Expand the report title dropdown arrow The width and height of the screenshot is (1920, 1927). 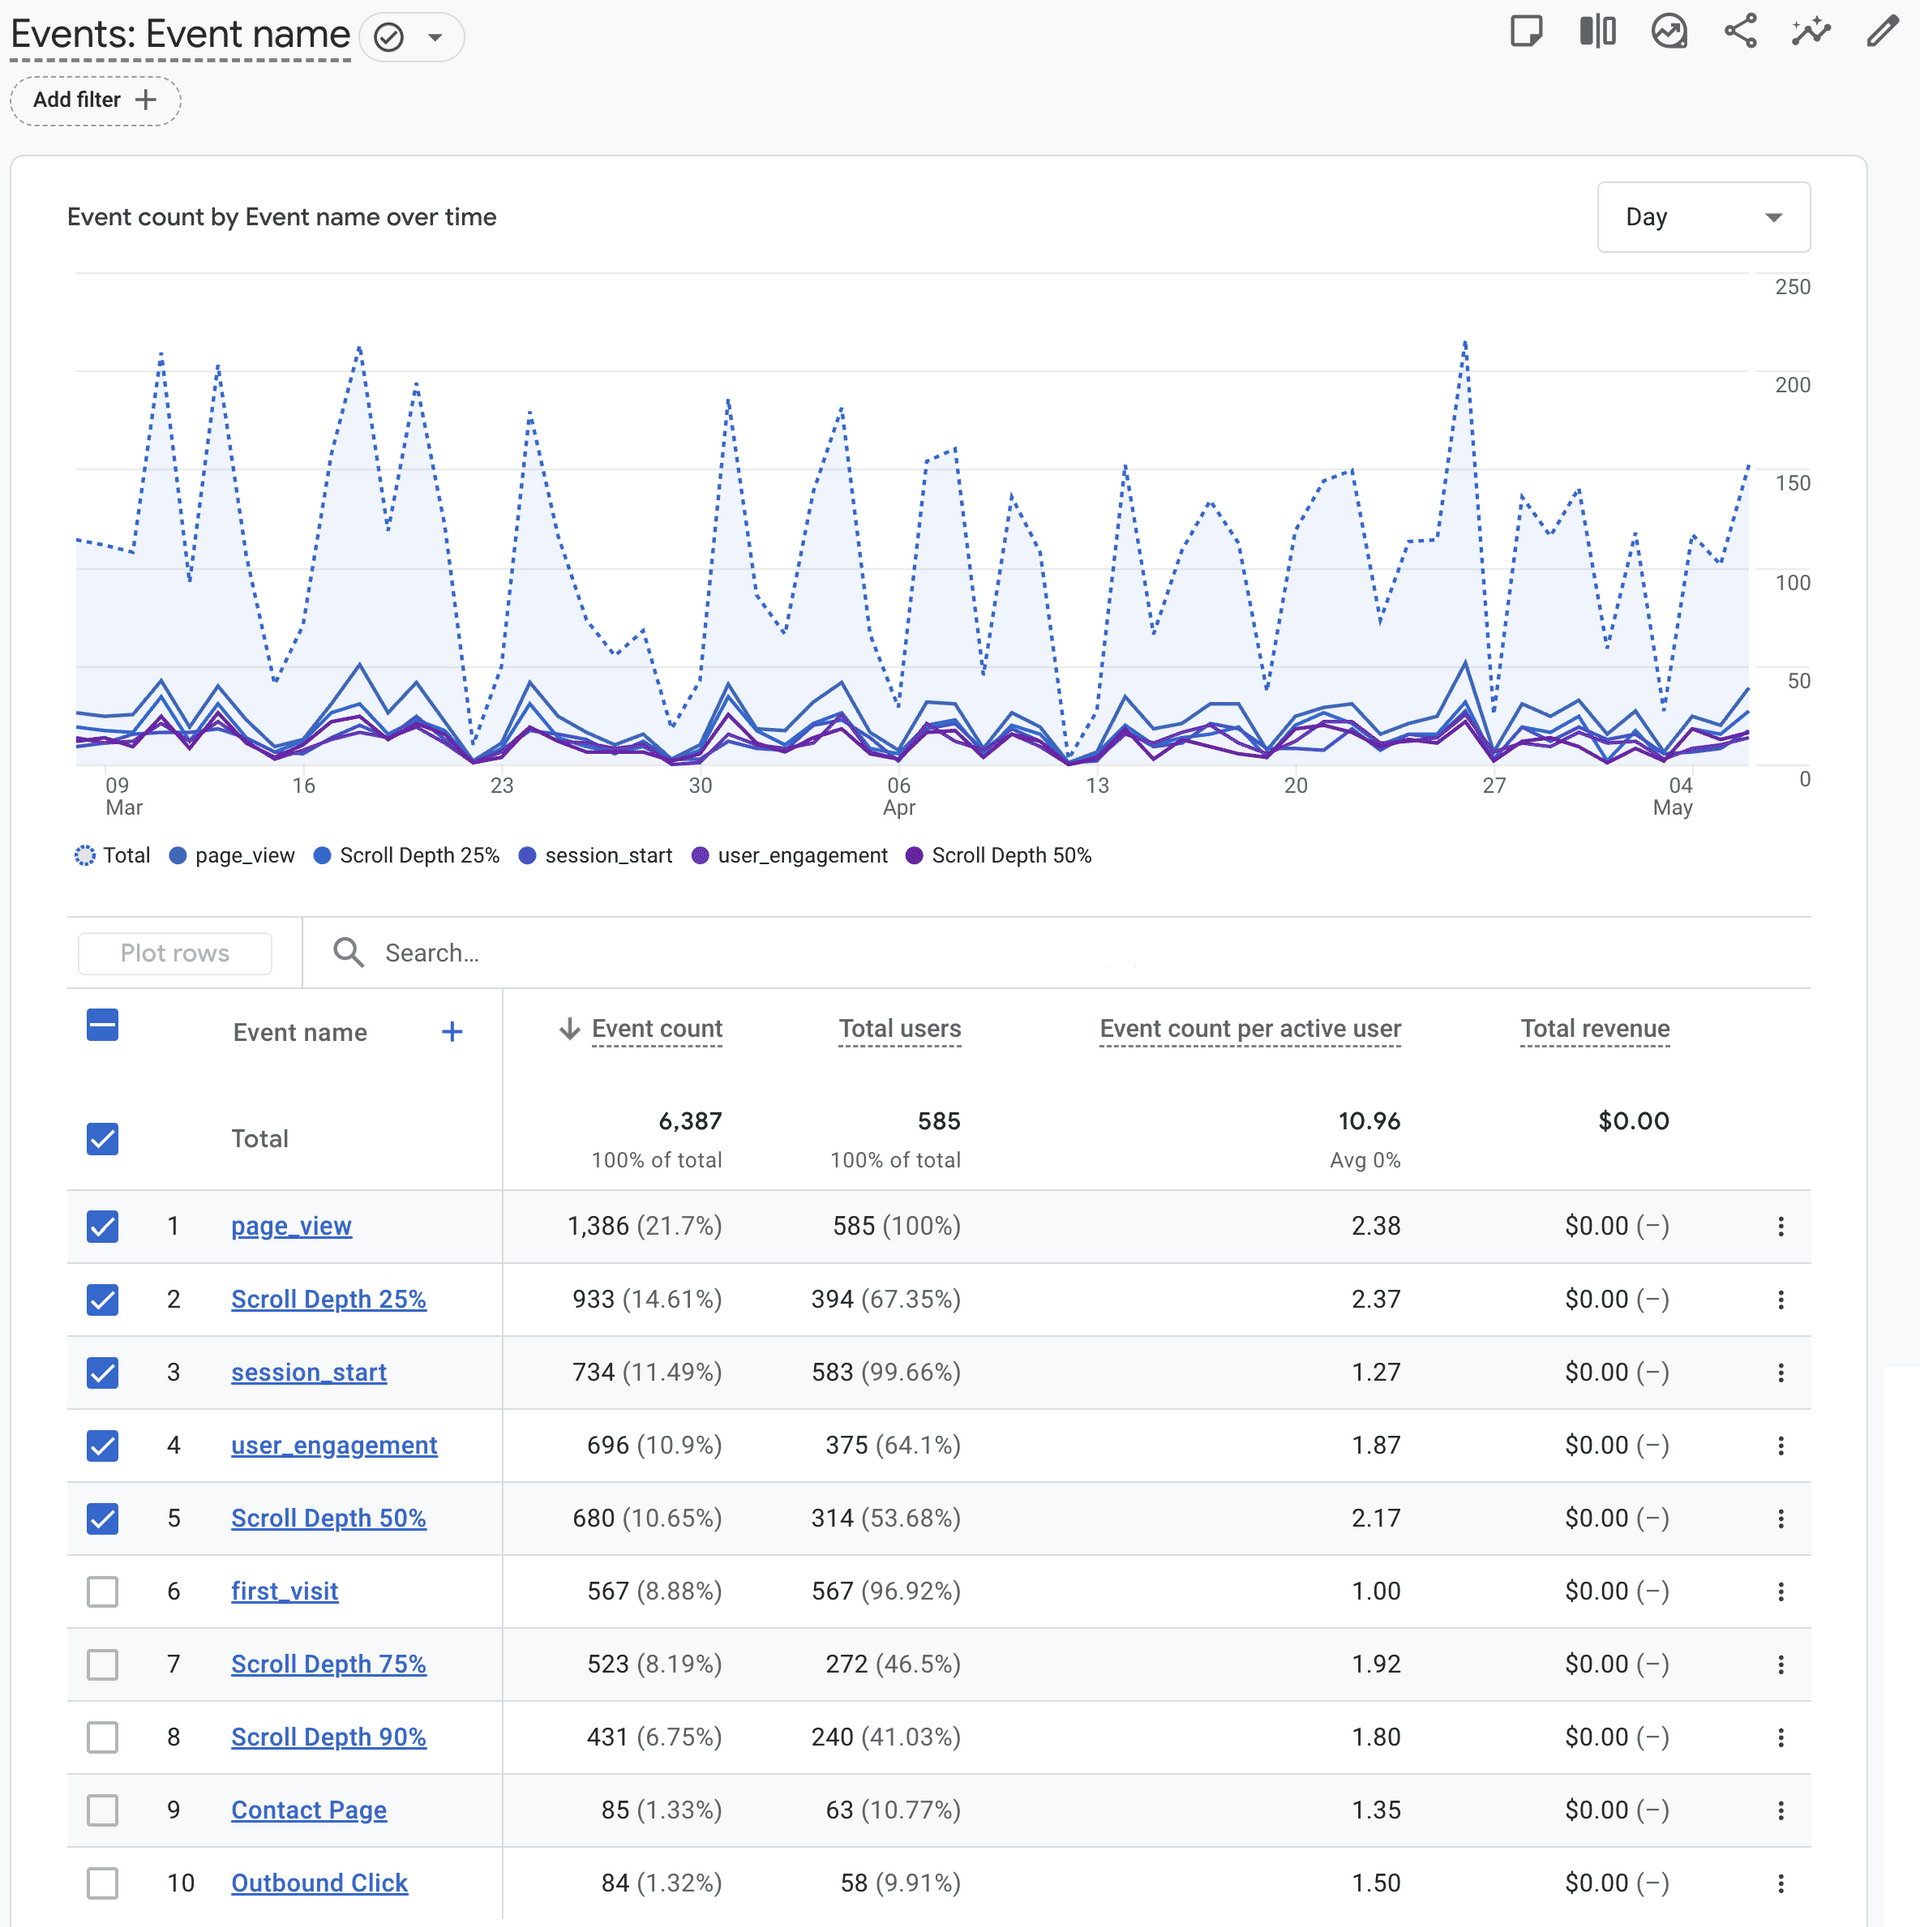point(435,38)
